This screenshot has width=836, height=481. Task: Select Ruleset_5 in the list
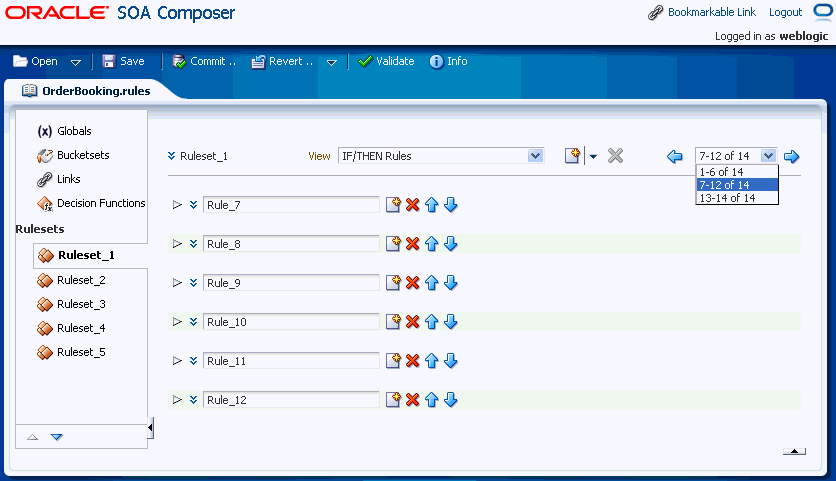tap(71, 352)
